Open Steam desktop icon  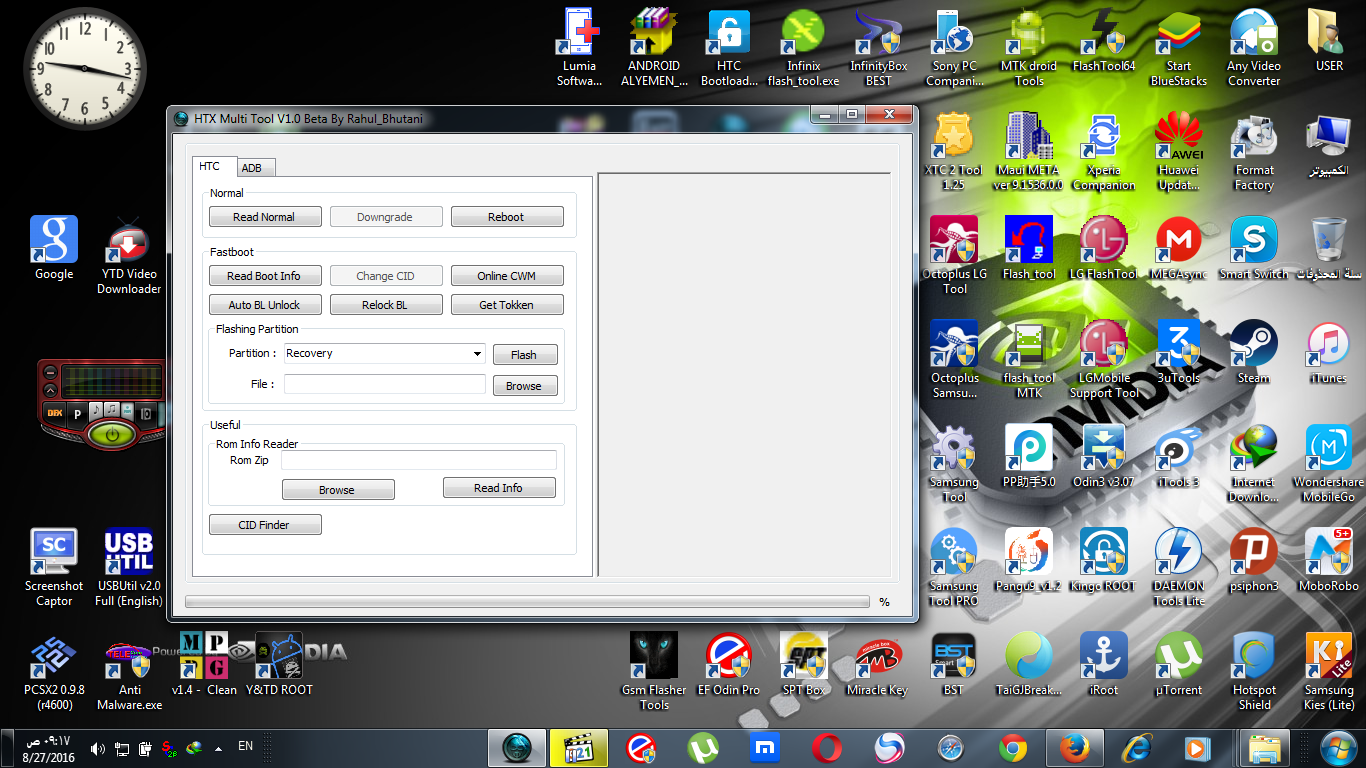coord(1254,351)
